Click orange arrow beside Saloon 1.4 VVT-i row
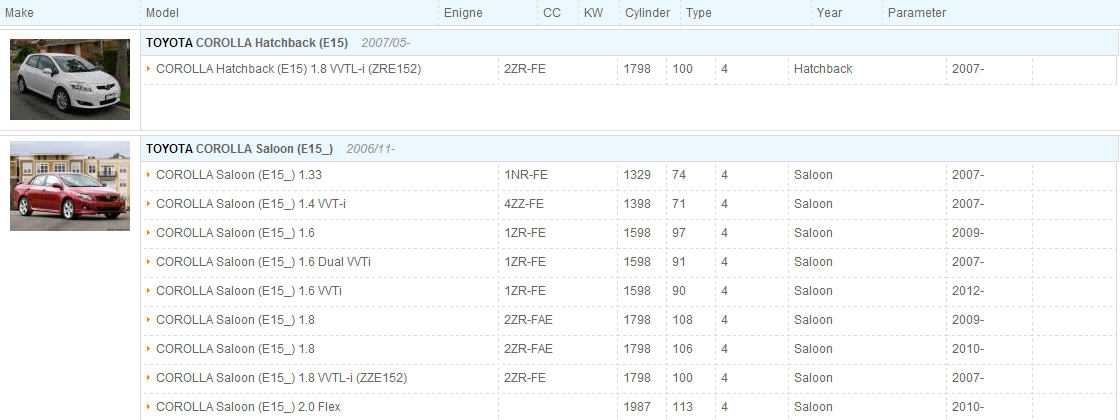The image size is (1120, 420). tap(149, 204)
